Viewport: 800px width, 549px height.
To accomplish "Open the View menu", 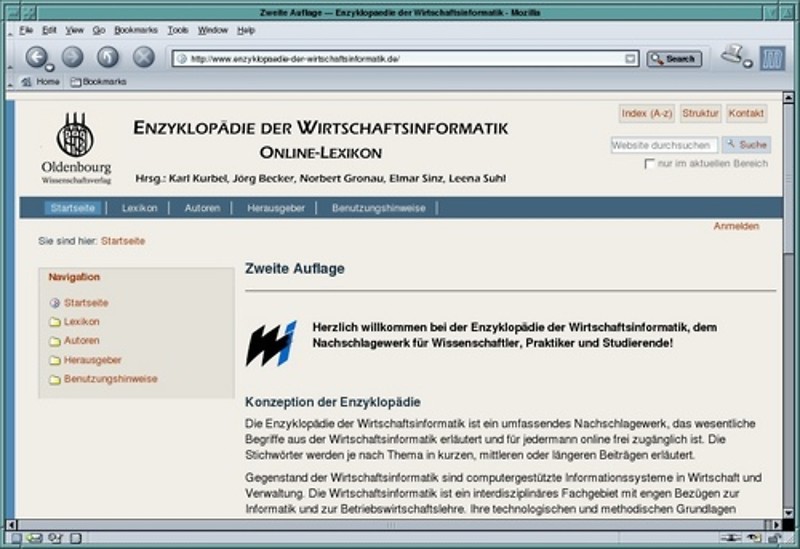I will (x=74, y=30).
